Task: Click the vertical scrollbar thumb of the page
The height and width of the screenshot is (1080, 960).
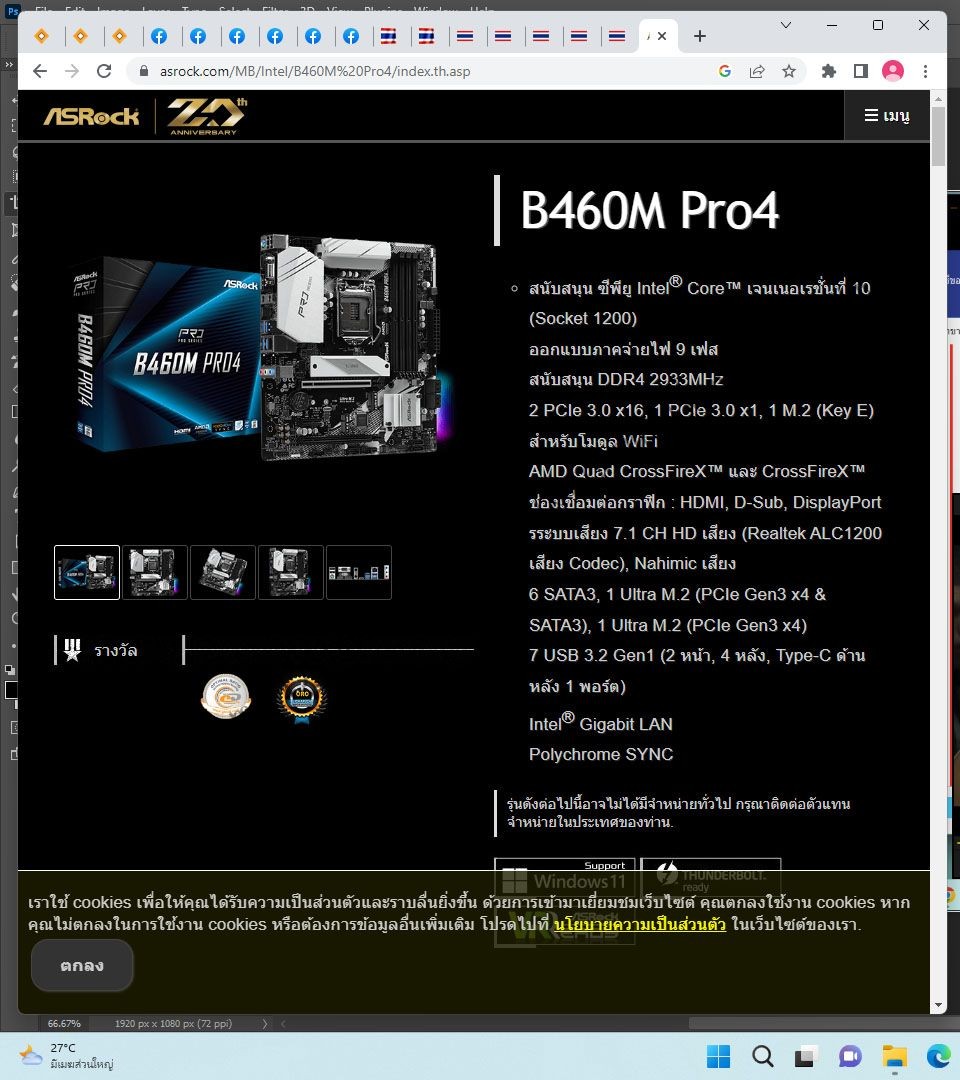Action: tap(939, 136)
